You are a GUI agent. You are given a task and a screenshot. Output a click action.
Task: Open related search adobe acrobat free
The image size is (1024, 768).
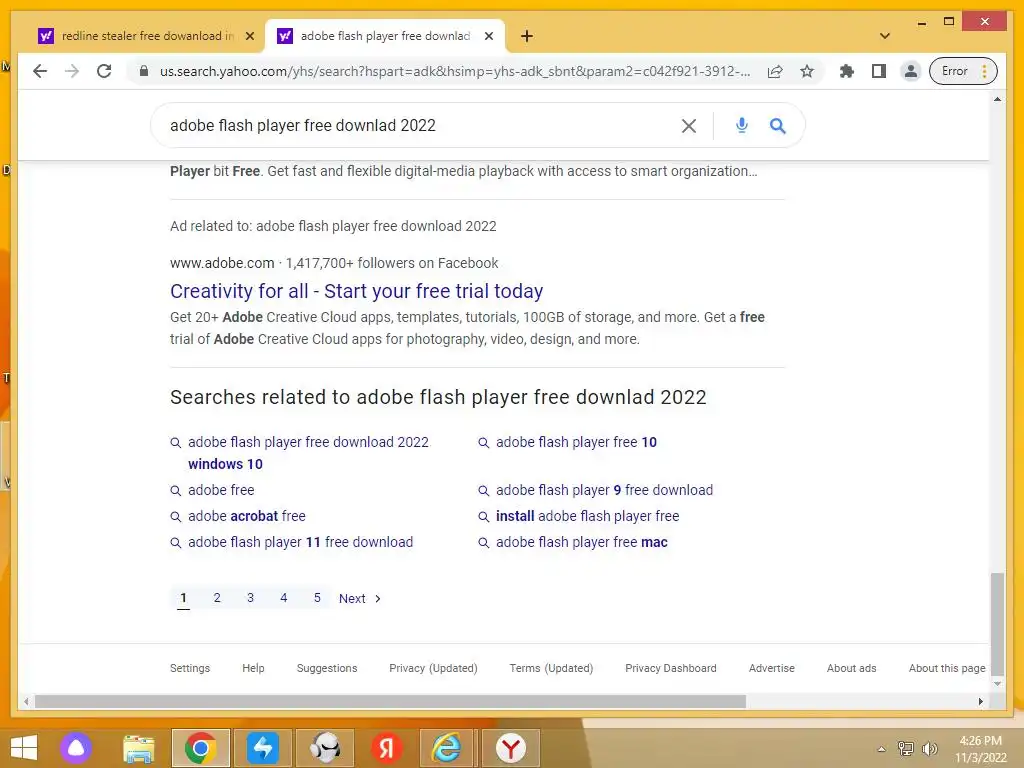[246, 516]
